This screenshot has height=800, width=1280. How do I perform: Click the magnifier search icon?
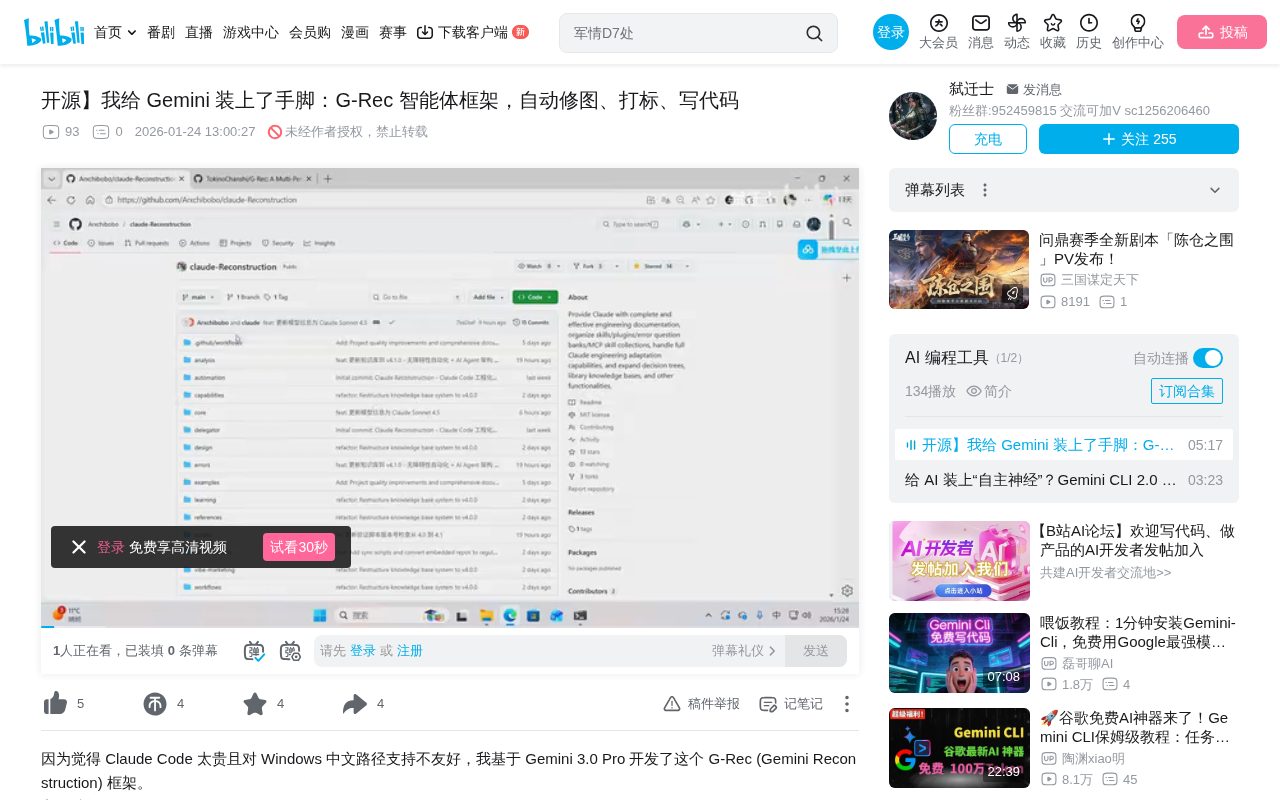[x=814, y=33]
